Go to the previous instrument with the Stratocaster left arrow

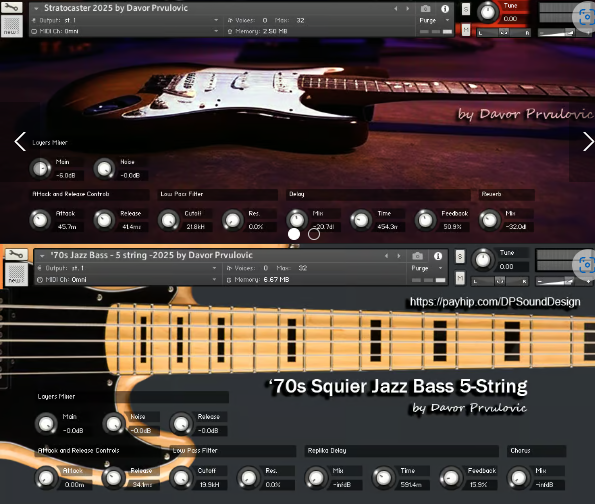click(396, 8)
